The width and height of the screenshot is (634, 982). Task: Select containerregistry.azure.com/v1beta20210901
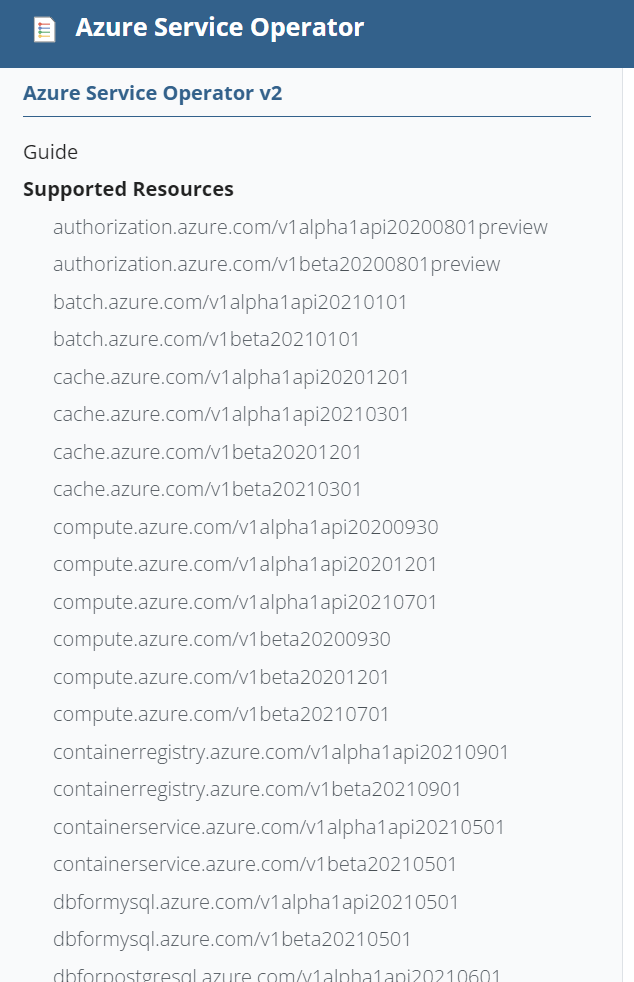click(x=256, y=789)
